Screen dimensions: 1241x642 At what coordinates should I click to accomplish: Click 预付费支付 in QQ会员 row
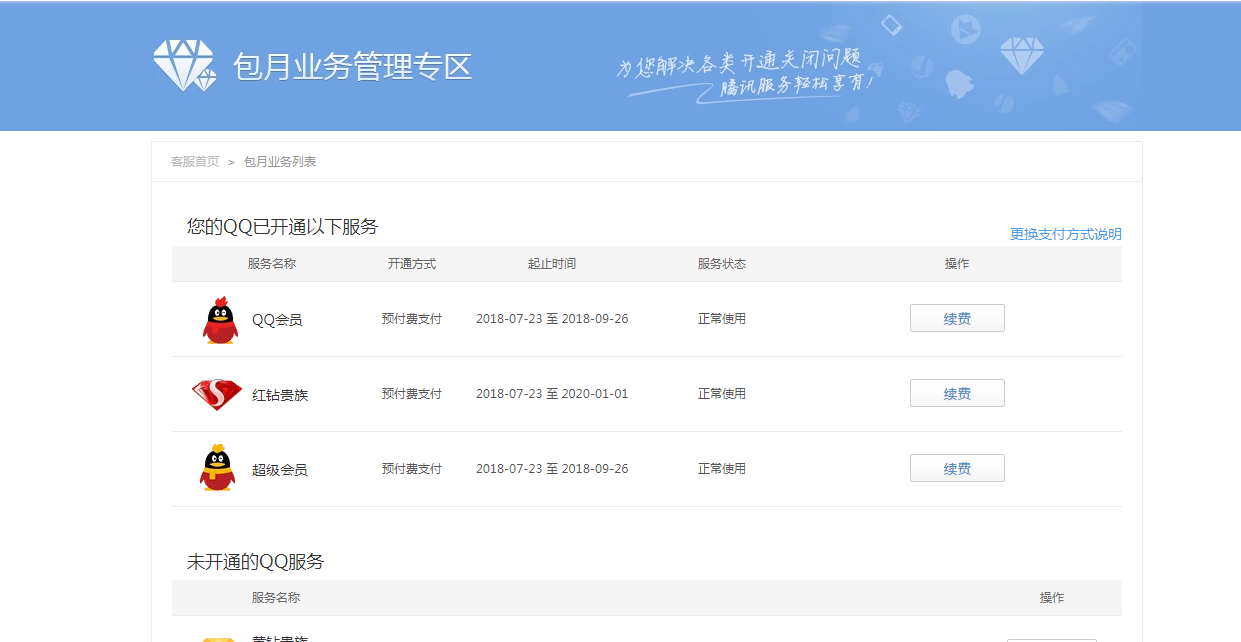(412, 319)
